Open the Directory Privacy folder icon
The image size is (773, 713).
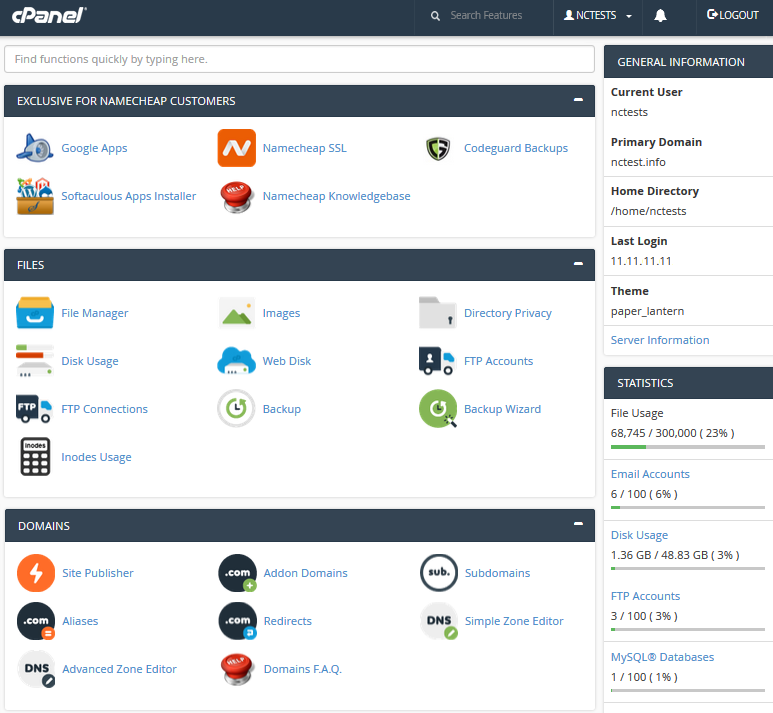pos(437,313)
